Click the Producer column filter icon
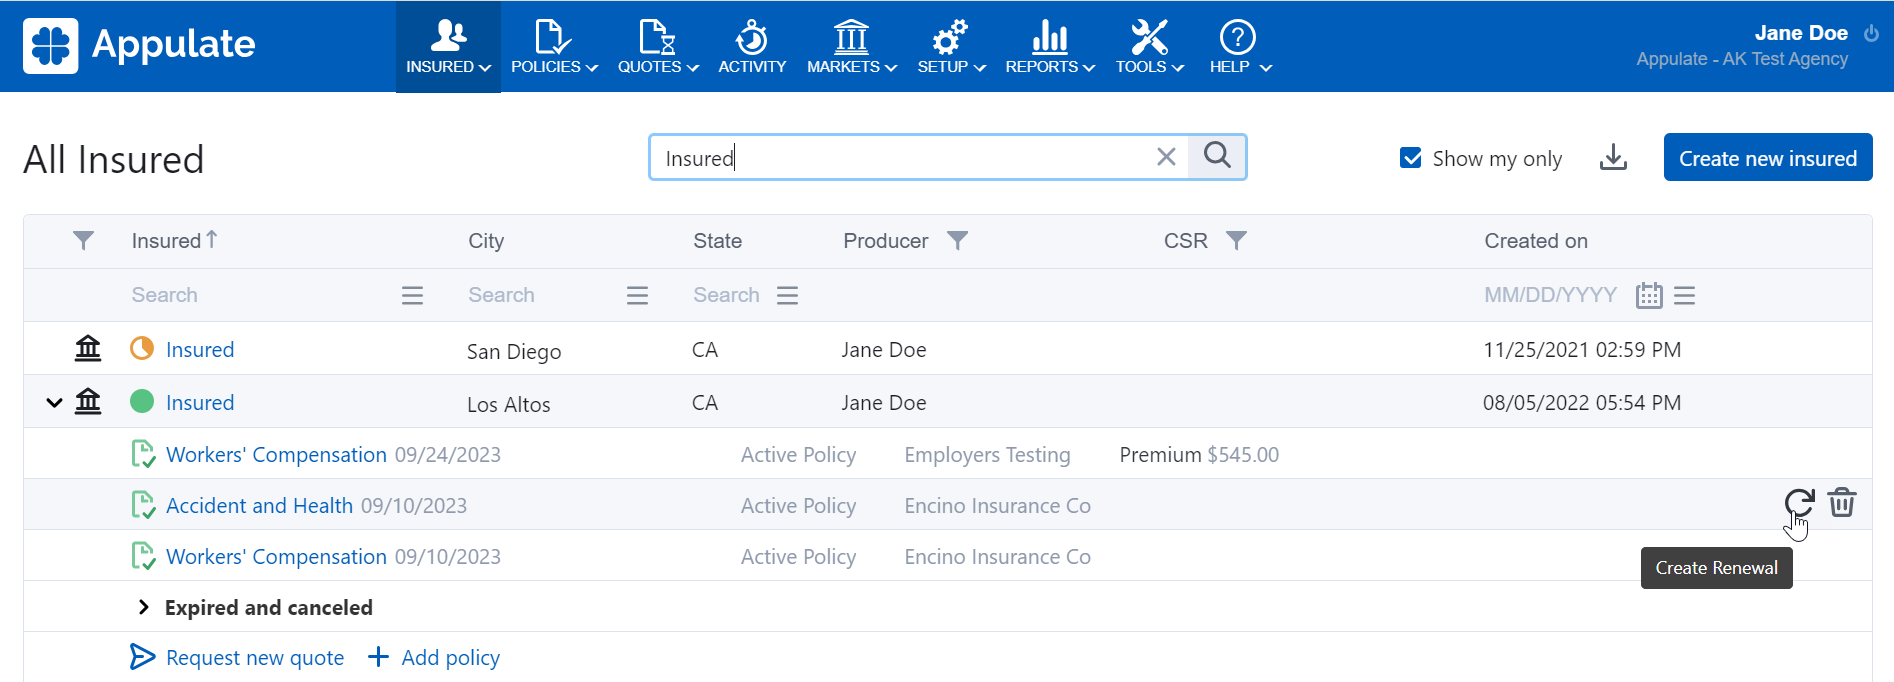The image size is (1894, 682). coord(957,241)
